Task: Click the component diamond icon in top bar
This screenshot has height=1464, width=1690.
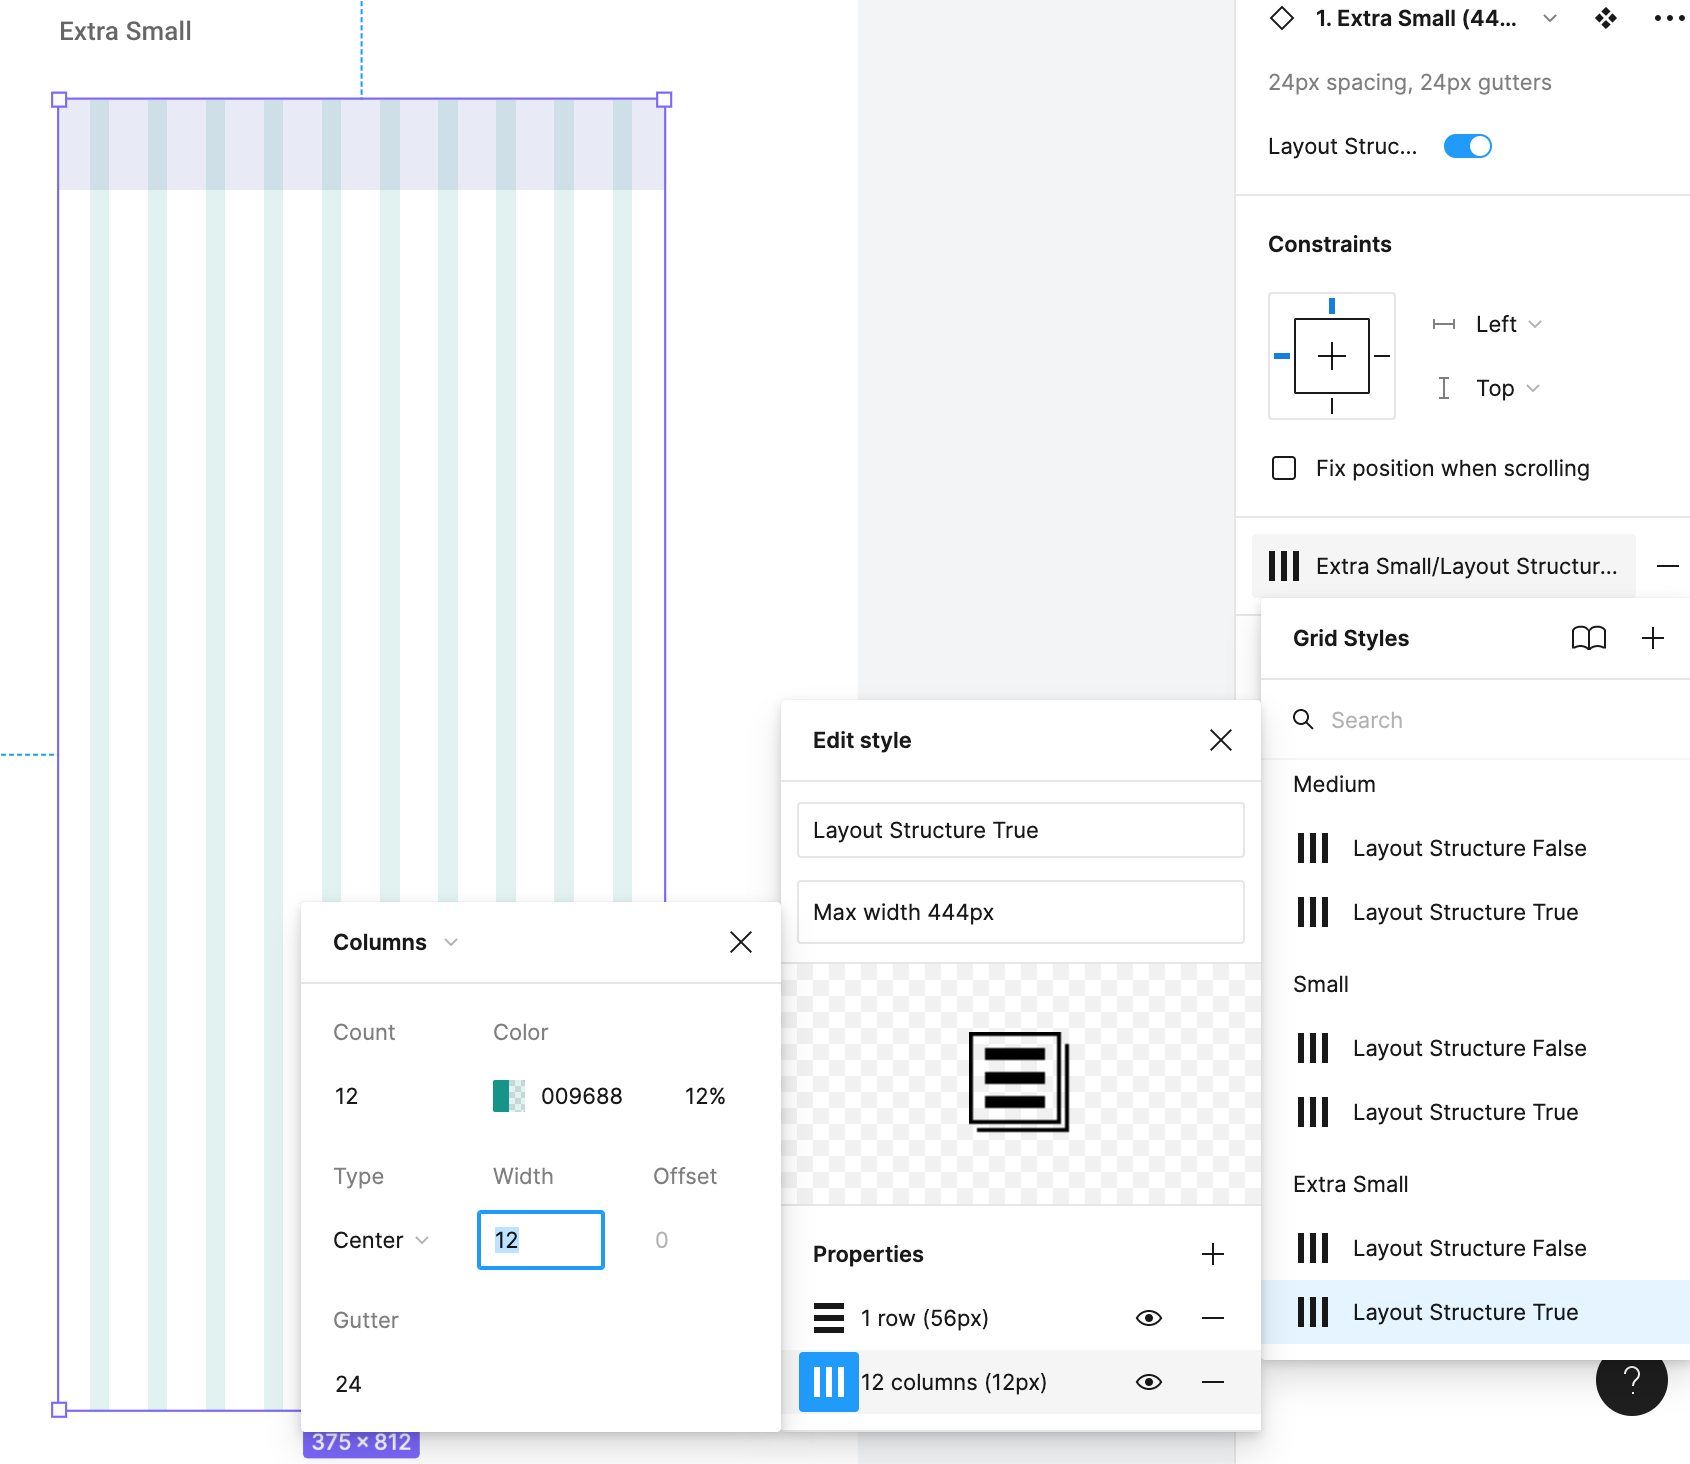Action: coord(1281,18)
